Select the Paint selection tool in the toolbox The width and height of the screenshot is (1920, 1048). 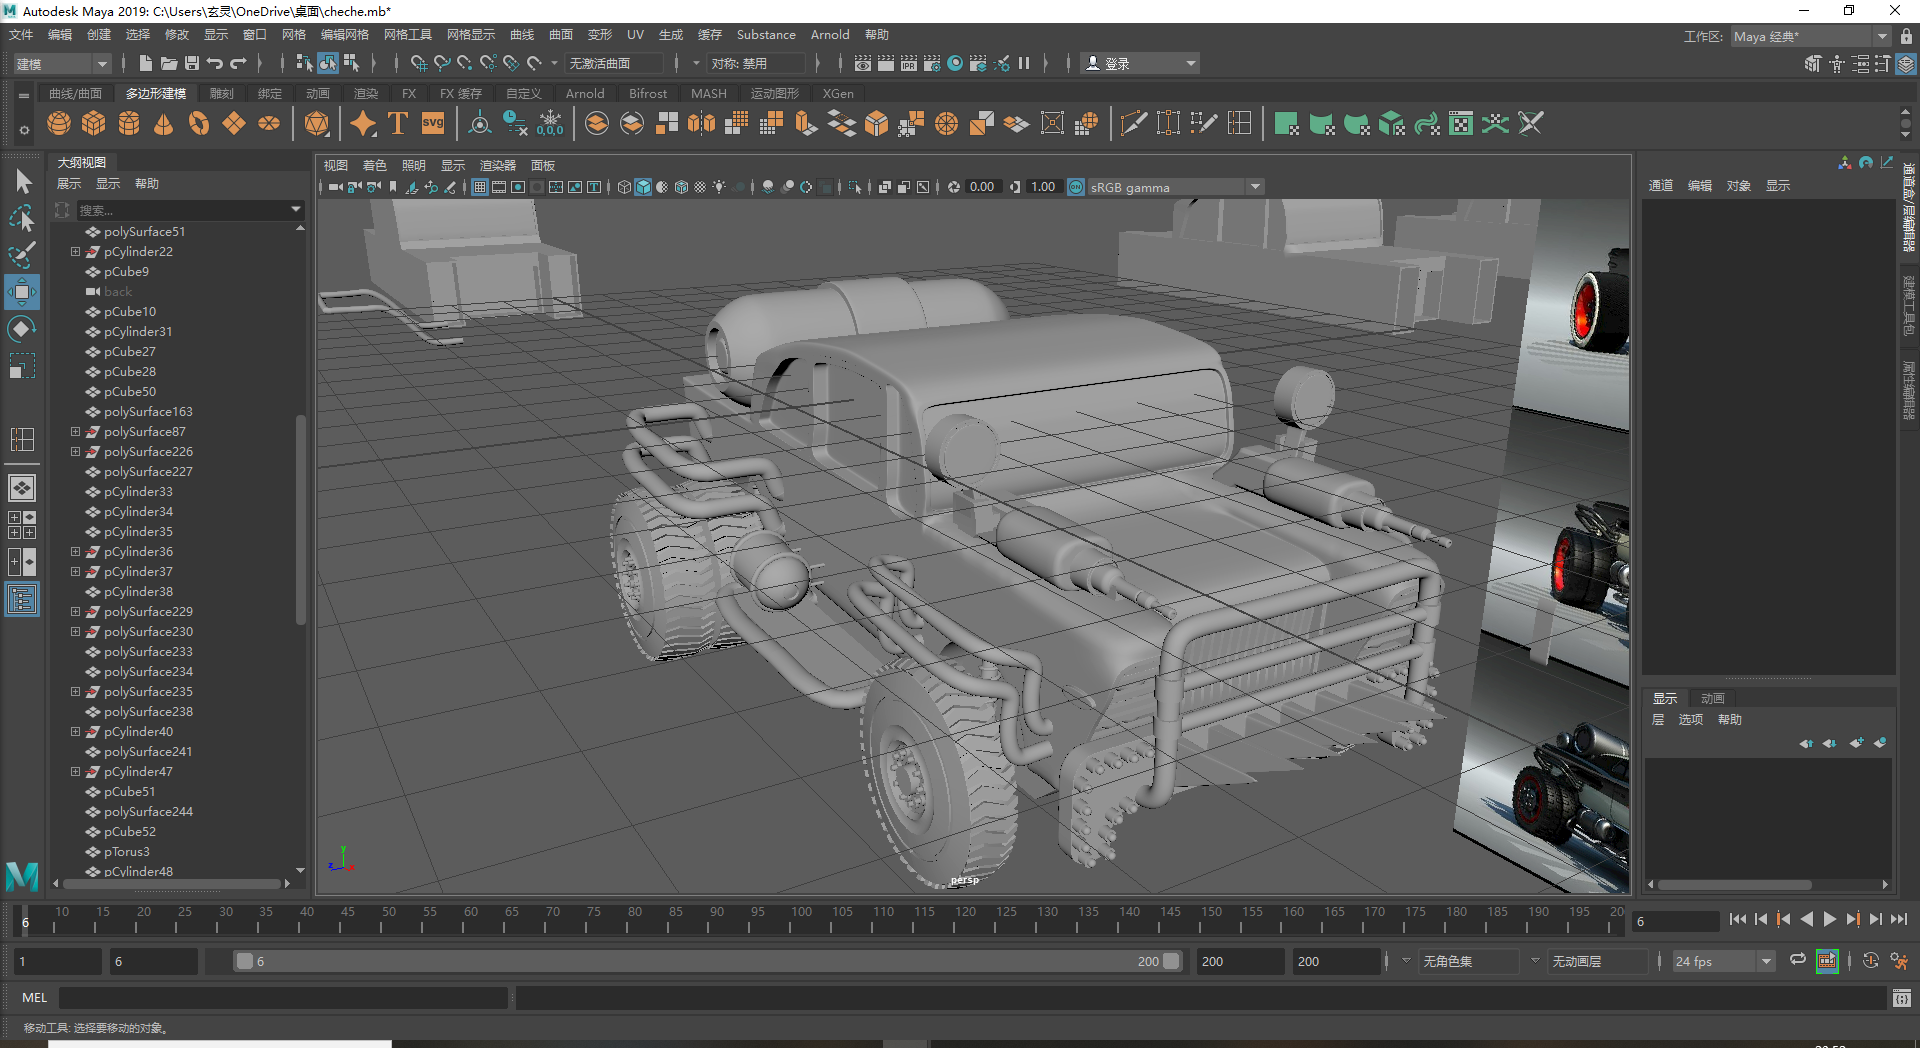22,255
